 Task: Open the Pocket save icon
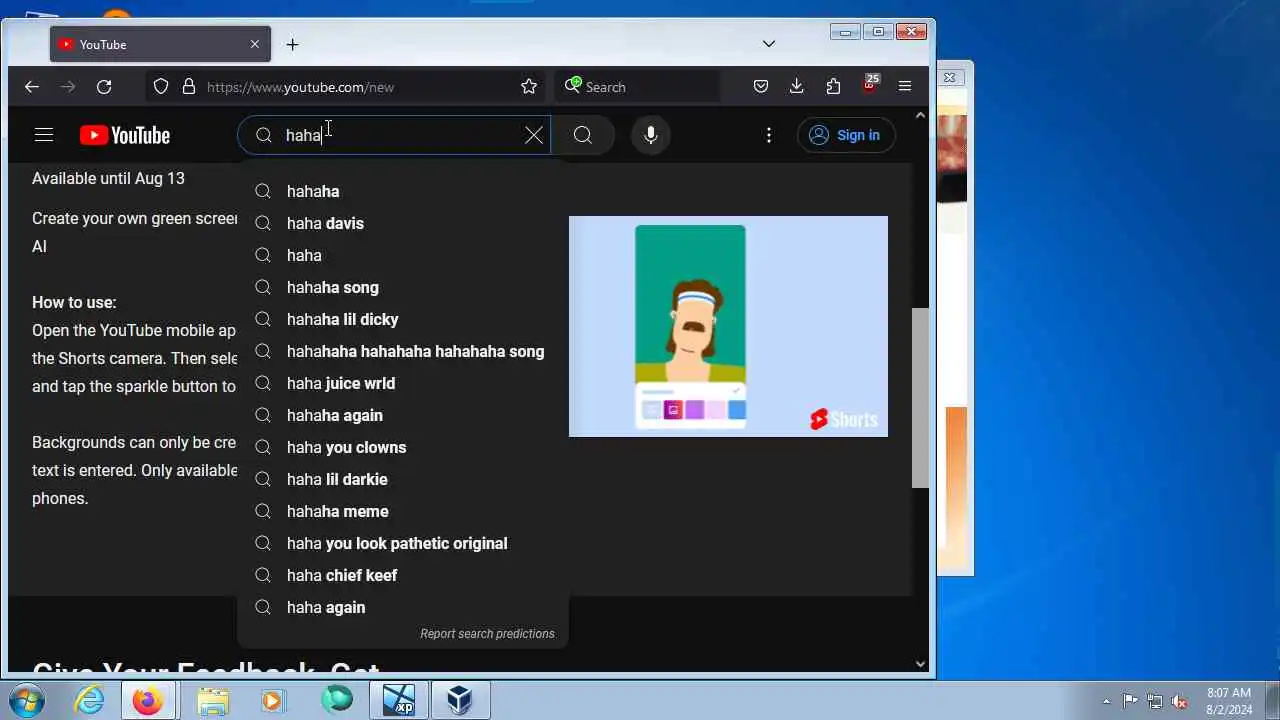tap(761, 87)
